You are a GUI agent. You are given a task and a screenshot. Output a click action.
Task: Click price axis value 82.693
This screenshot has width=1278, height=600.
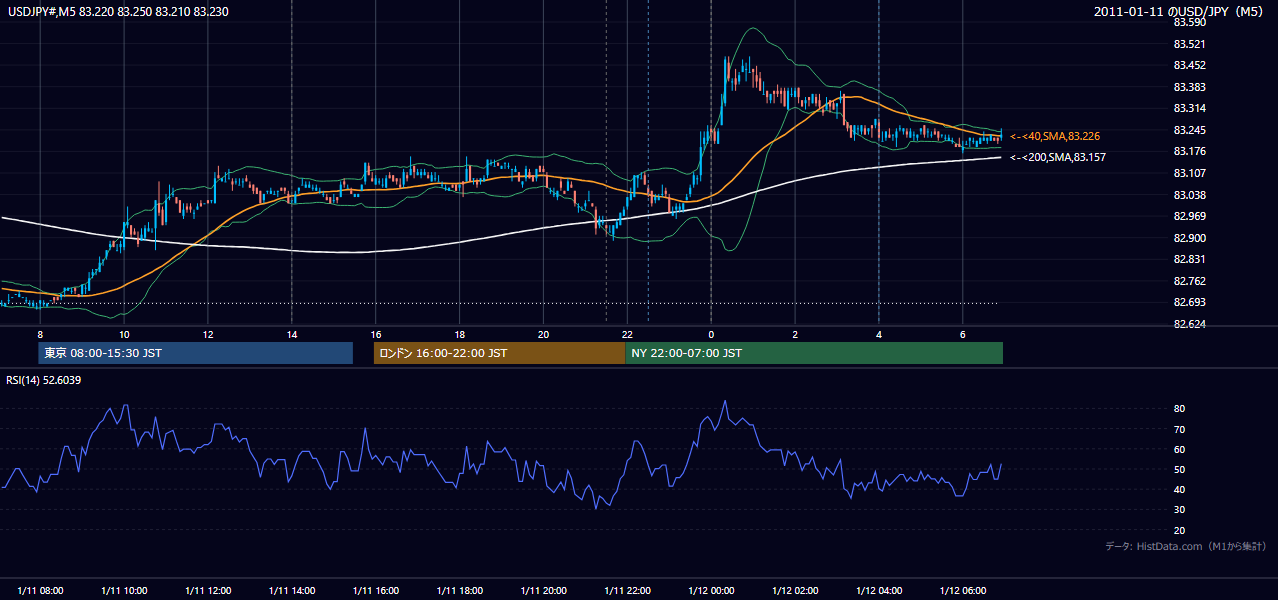pyautogui.click(x=1189, y=302)
